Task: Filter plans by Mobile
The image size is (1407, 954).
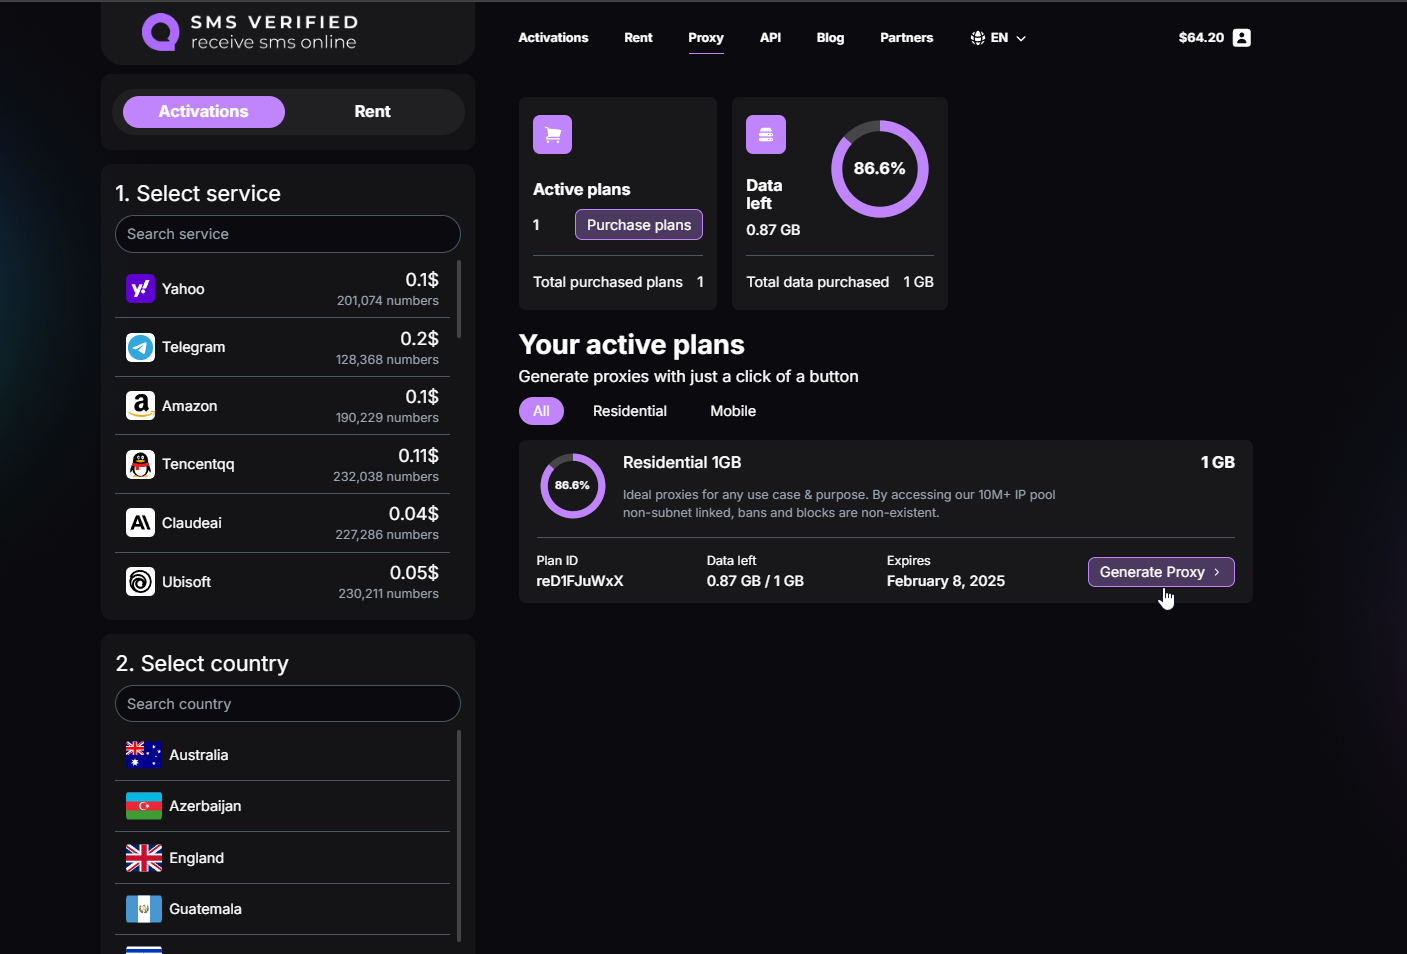Action: coord(732,411)
